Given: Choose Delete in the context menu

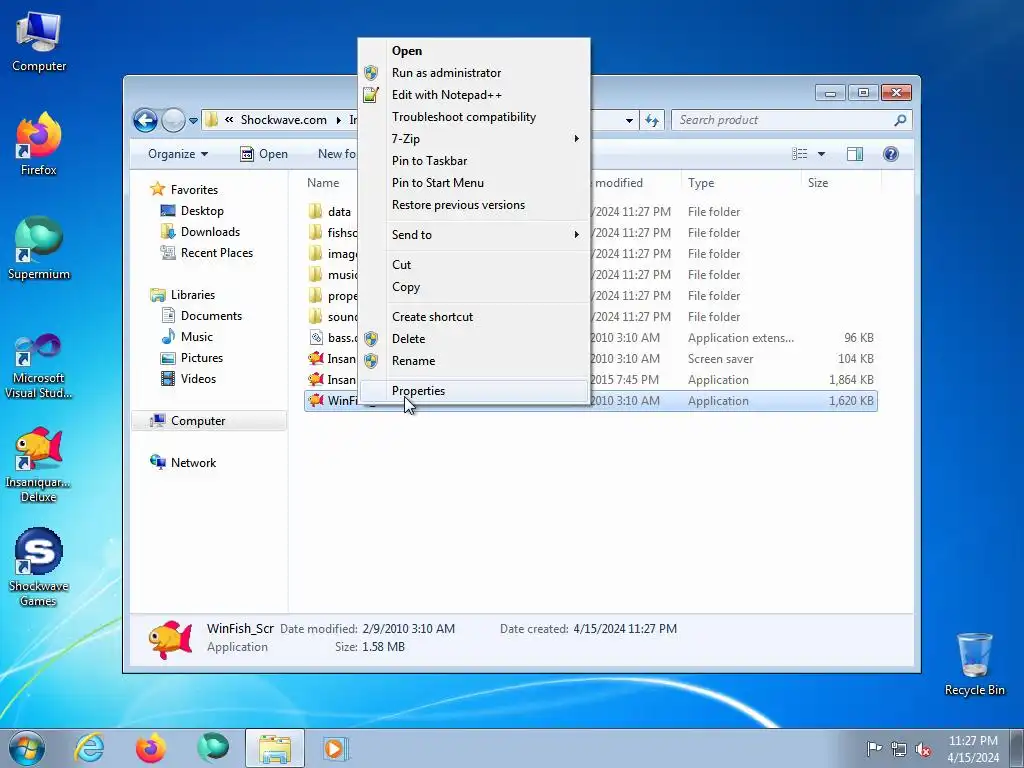Looking at the screenshot, I should 474,338.
